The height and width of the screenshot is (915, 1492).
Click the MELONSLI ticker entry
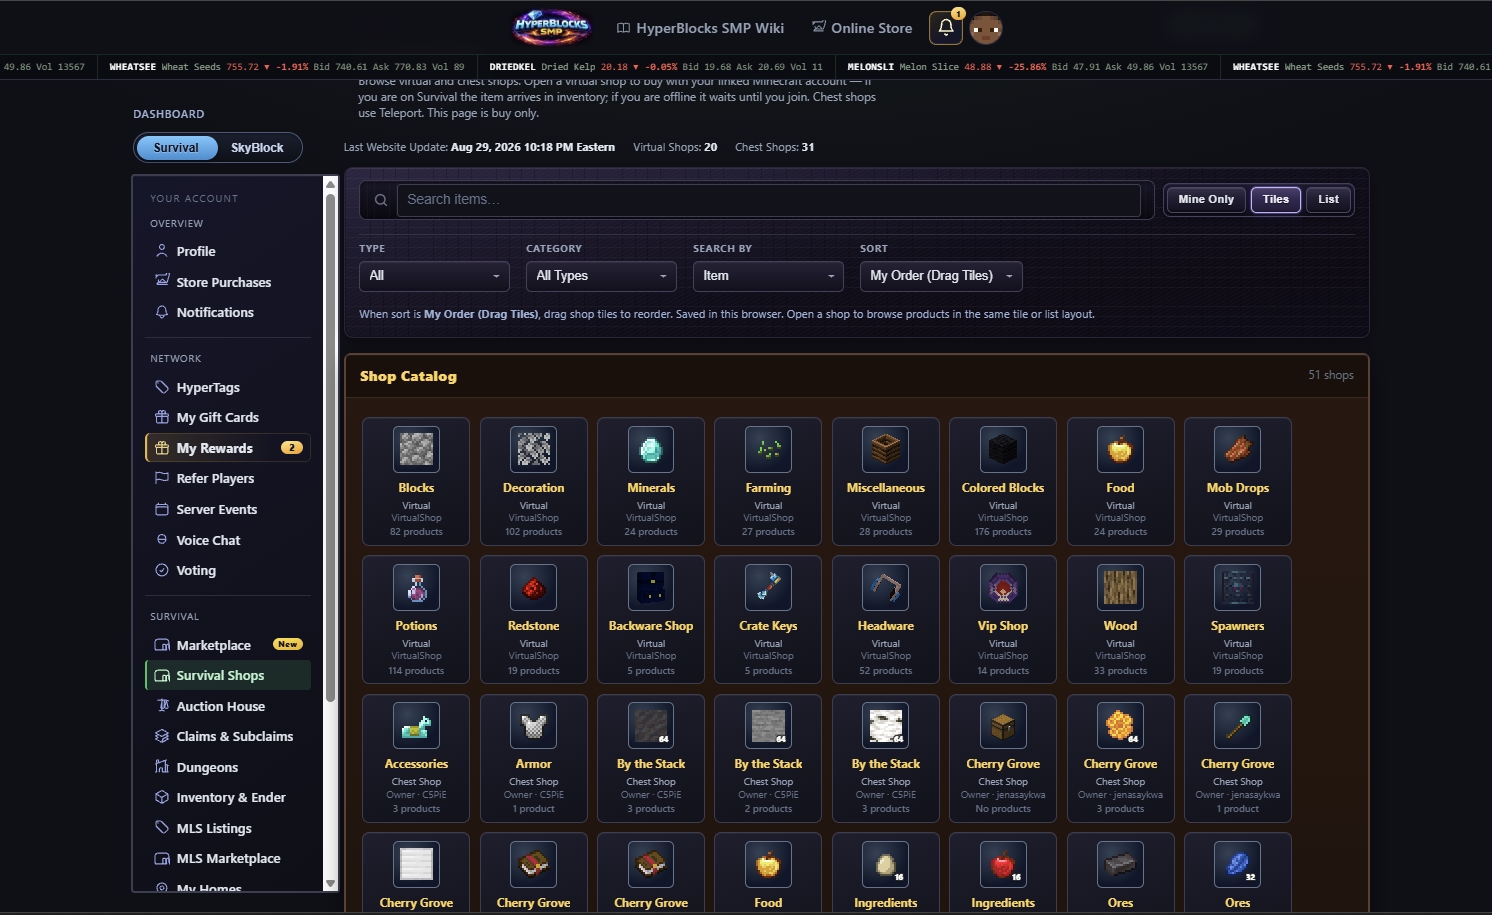[1027, 67]
